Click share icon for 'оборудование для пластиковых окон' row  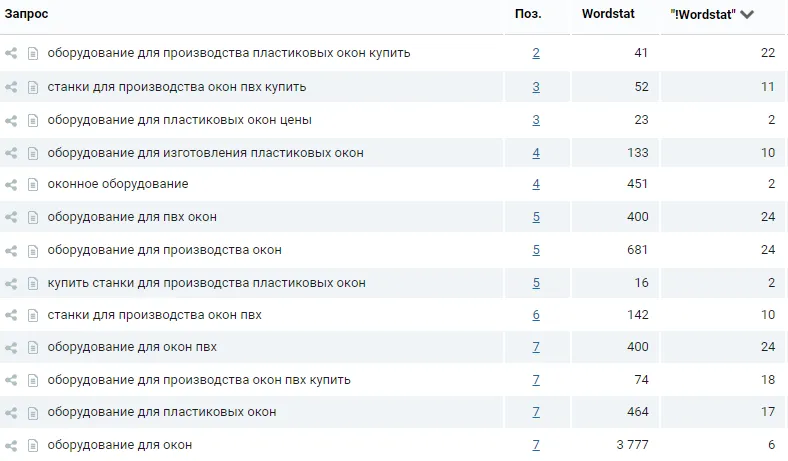coord(11,412)
